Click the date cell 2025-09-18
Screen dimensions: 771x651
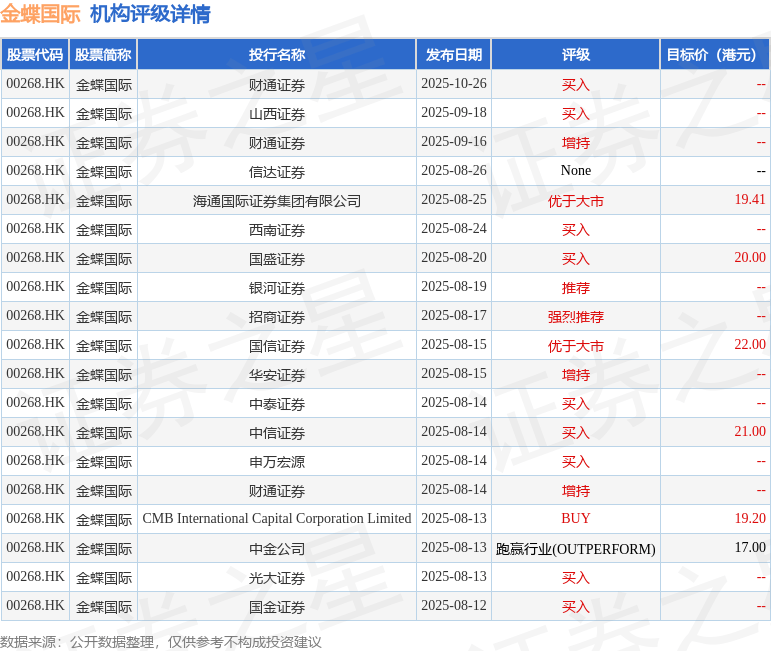coord(454,113)
